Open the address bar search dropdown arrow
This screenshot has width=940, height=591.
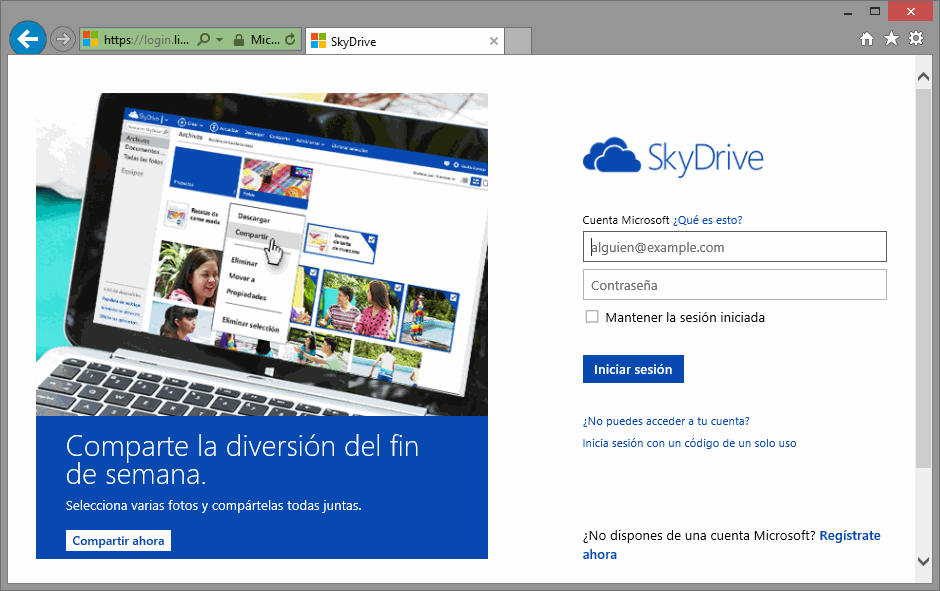coord(218,40)
